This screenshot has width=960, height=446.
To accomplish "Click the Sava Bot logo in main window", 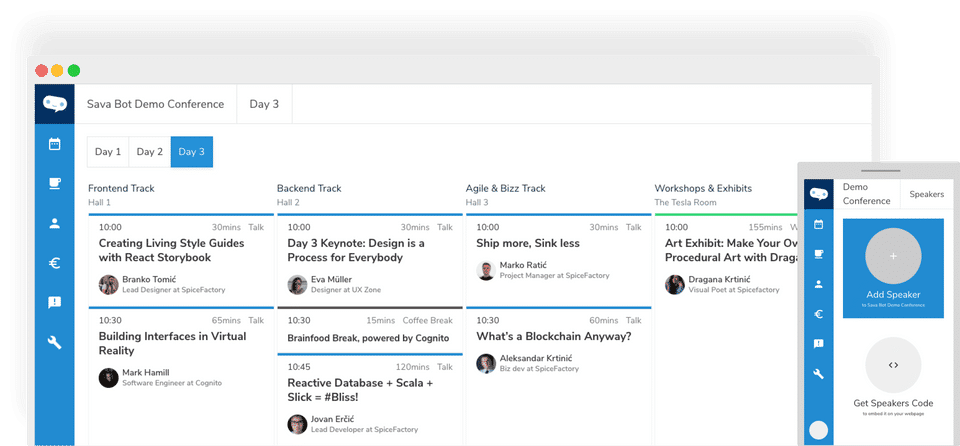I will (55, 104).
